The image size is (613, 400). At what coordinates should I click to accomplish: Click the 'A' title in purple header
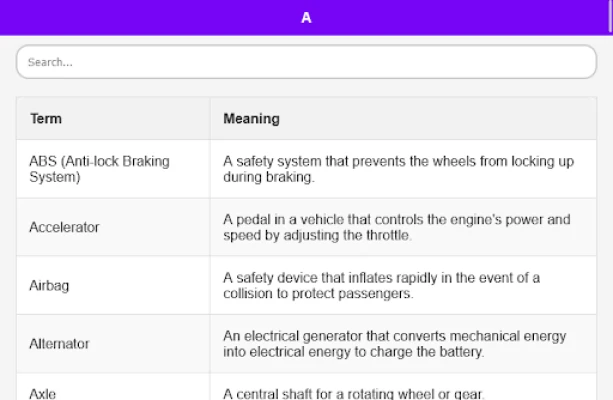(306, 18)
